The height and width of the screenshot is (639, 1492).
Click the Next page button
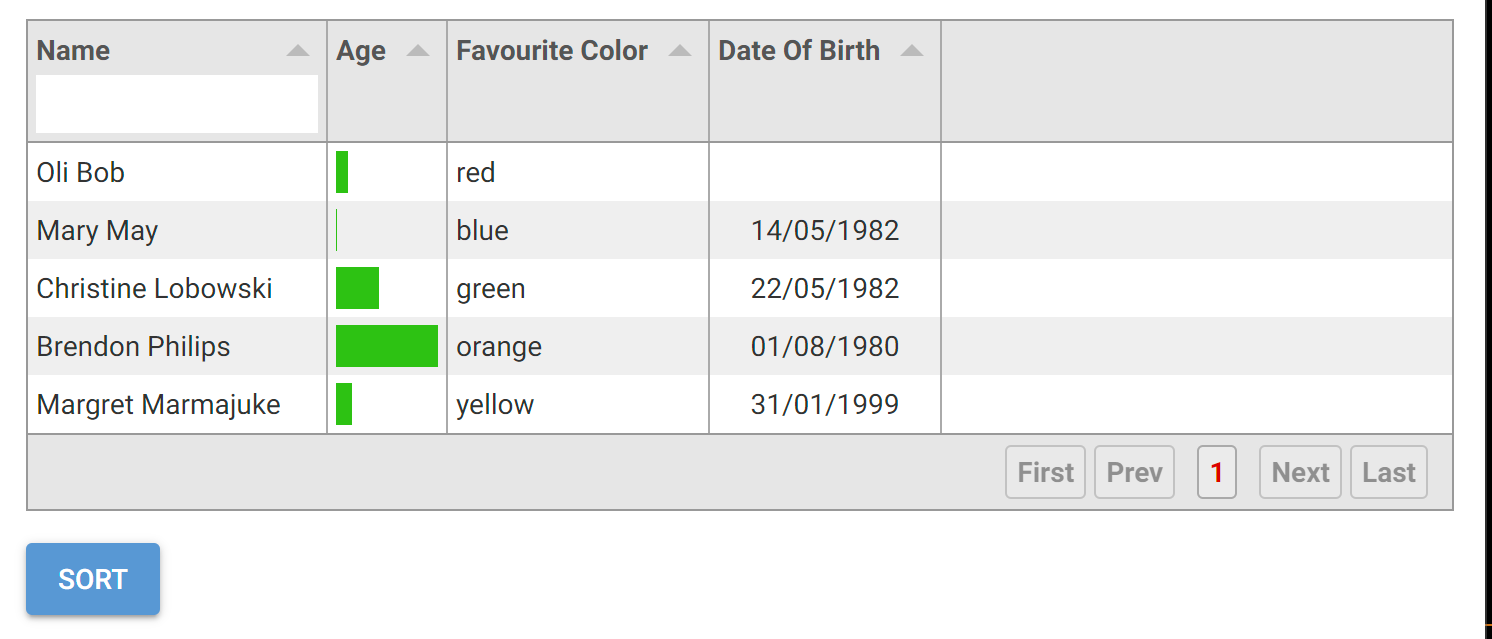coord(1300,473)
